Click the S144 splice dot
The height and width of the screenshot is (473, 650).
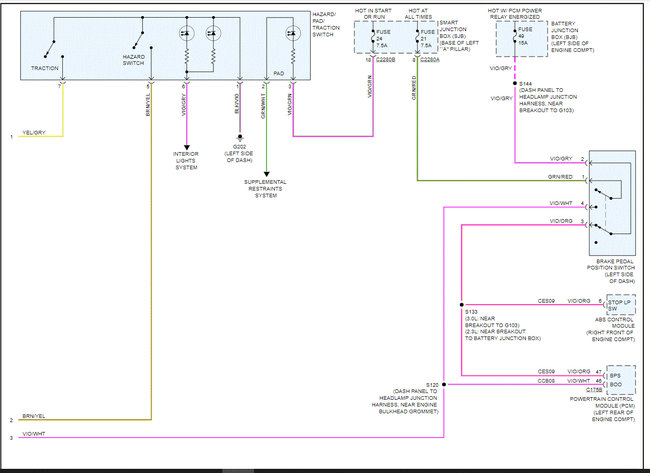pyautogui.click(x=515, y=83)
